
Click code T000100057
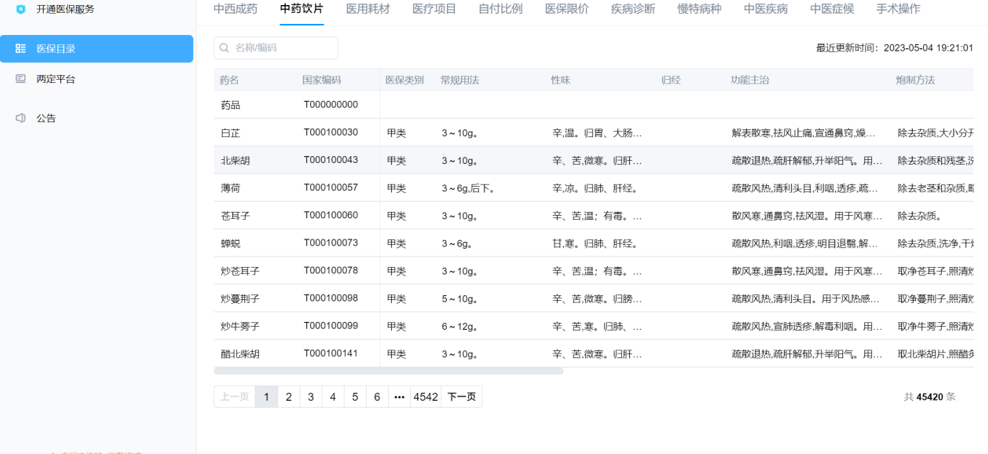point(331,188)
